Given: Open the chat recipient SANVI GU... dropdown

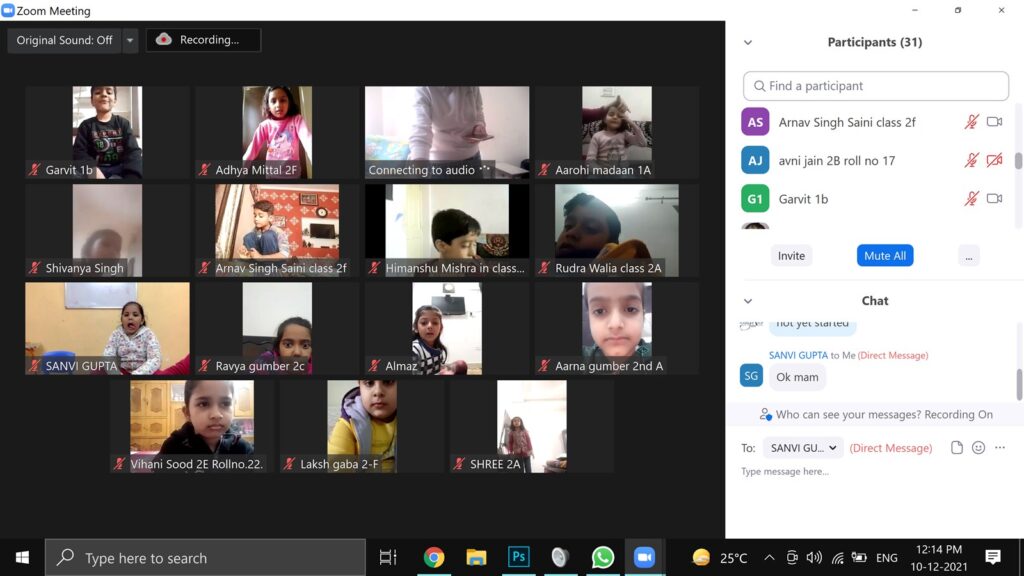Looking at the screenshot, I should (x=803, y=448).
